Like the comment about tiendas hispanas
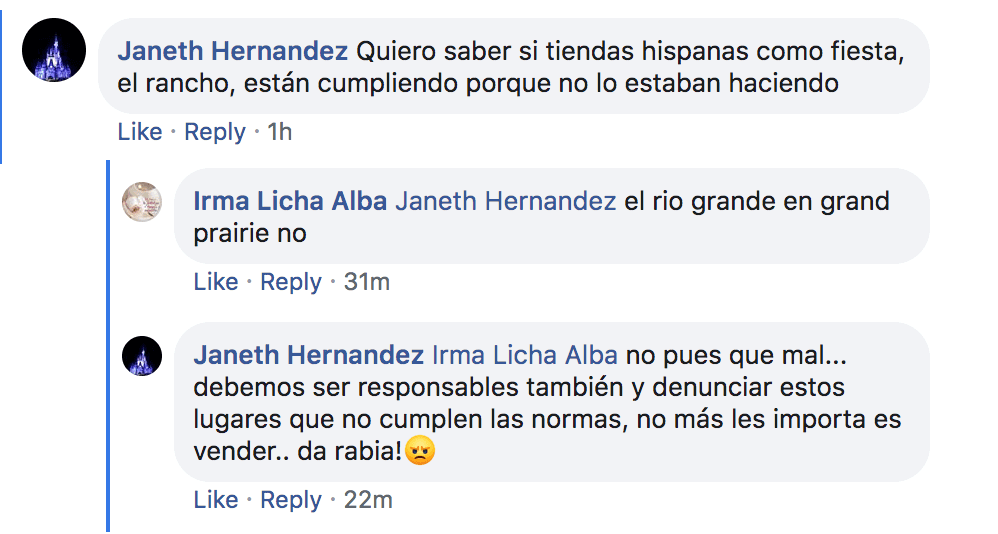Screen dimensions: 998x534 (139, 132)
